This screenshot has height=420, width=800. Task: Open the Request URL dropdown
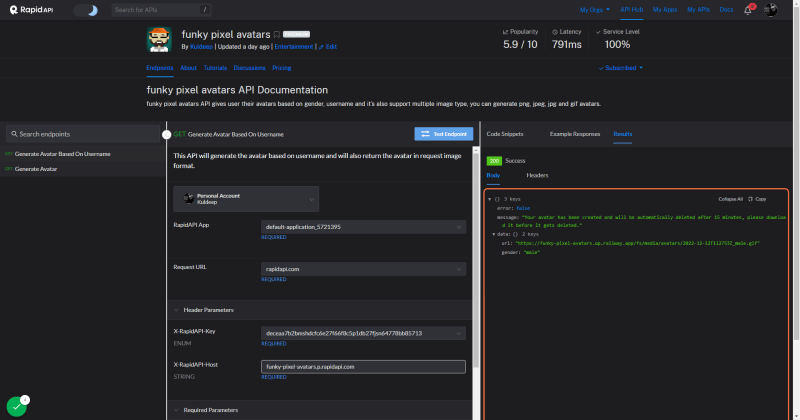click(x=363, y=269)
